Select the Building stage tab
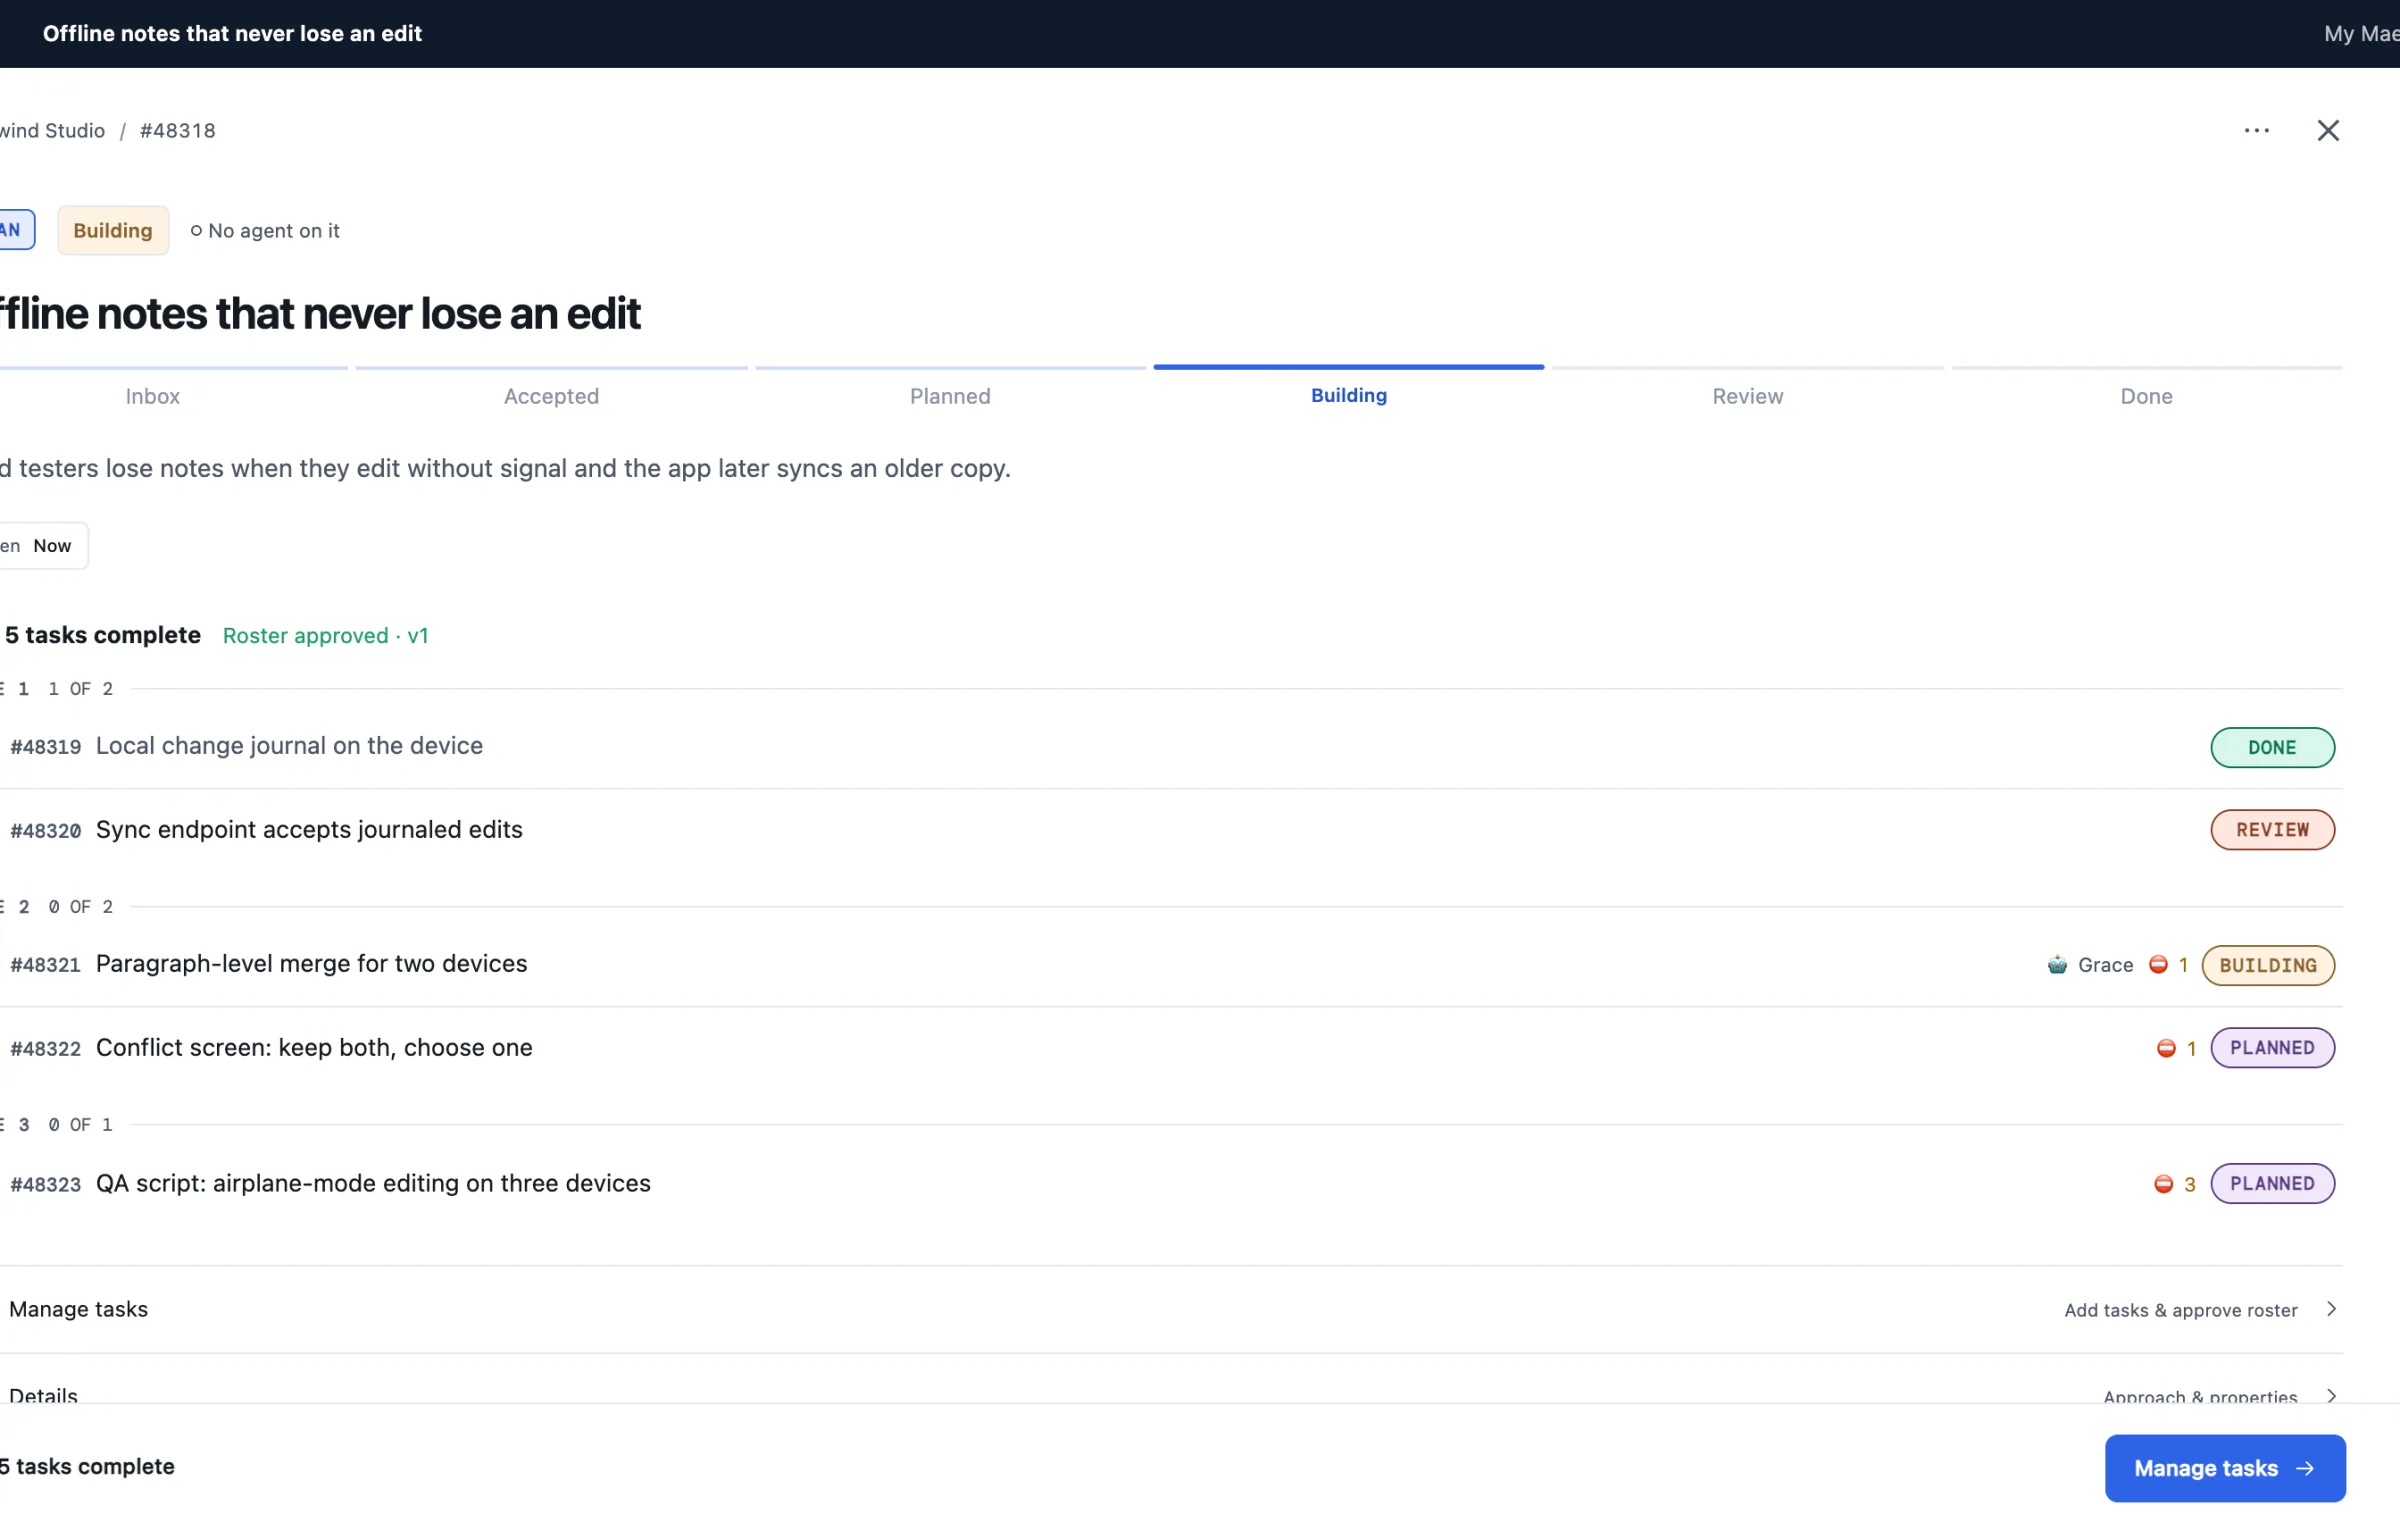 (1349, 395)
